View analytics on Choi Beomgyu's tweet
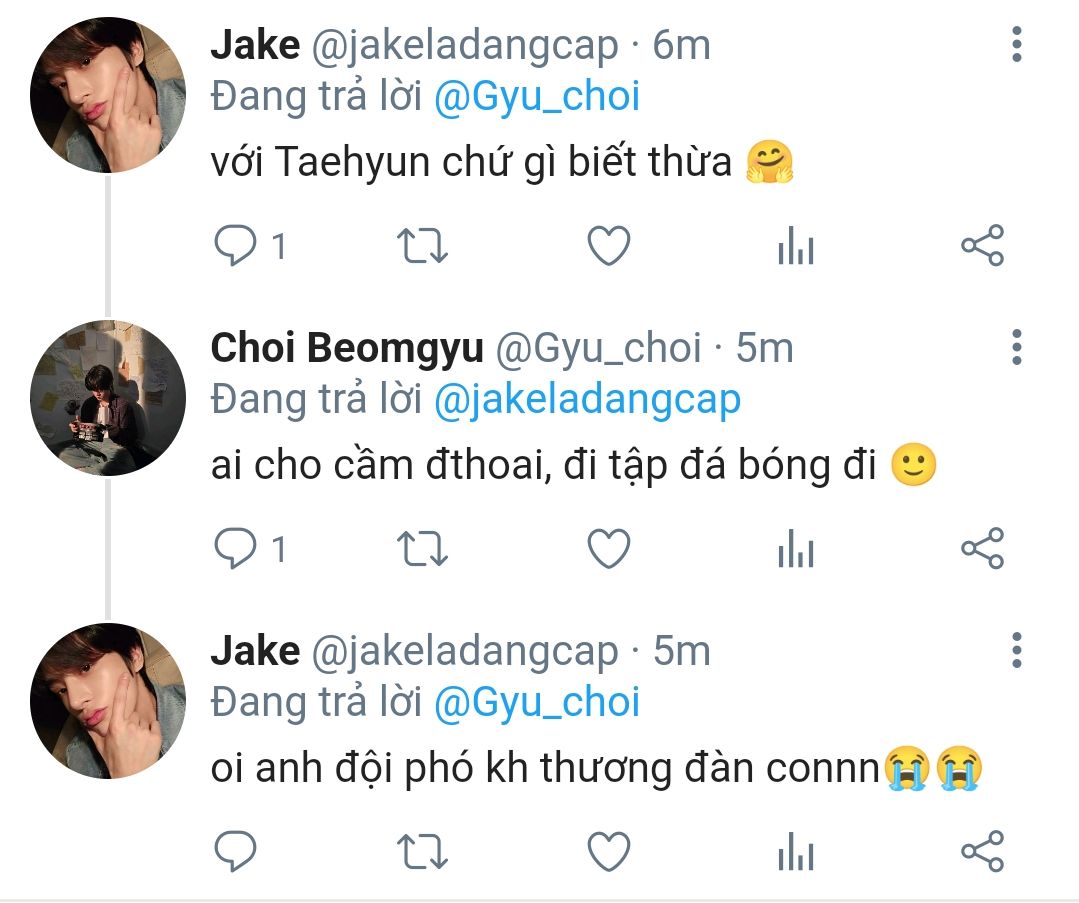 (x=796, y=548)
